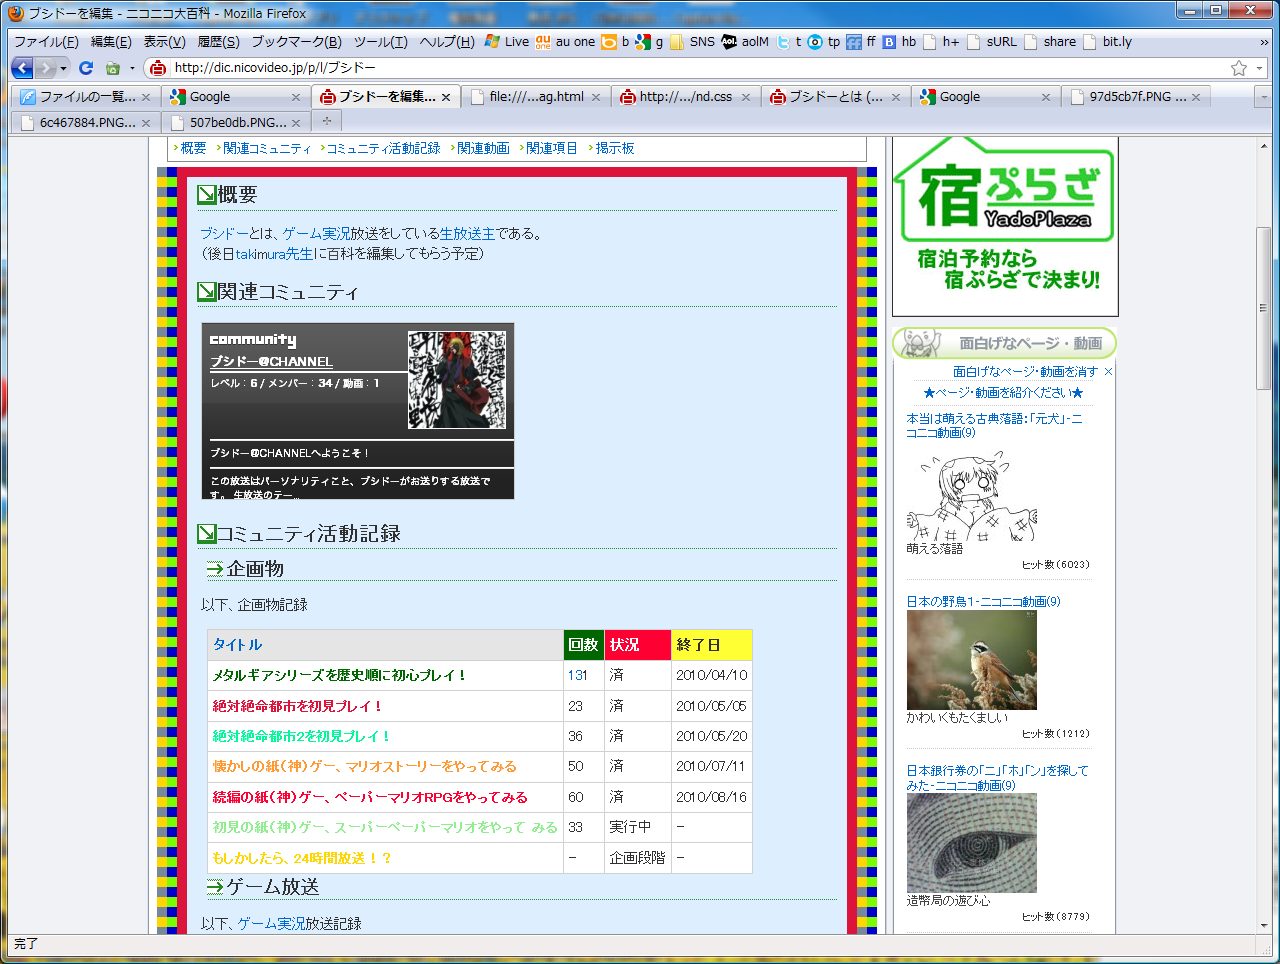
Task: Close the 面白げなページ sidebar with the x
Action: coord(1108,372)
